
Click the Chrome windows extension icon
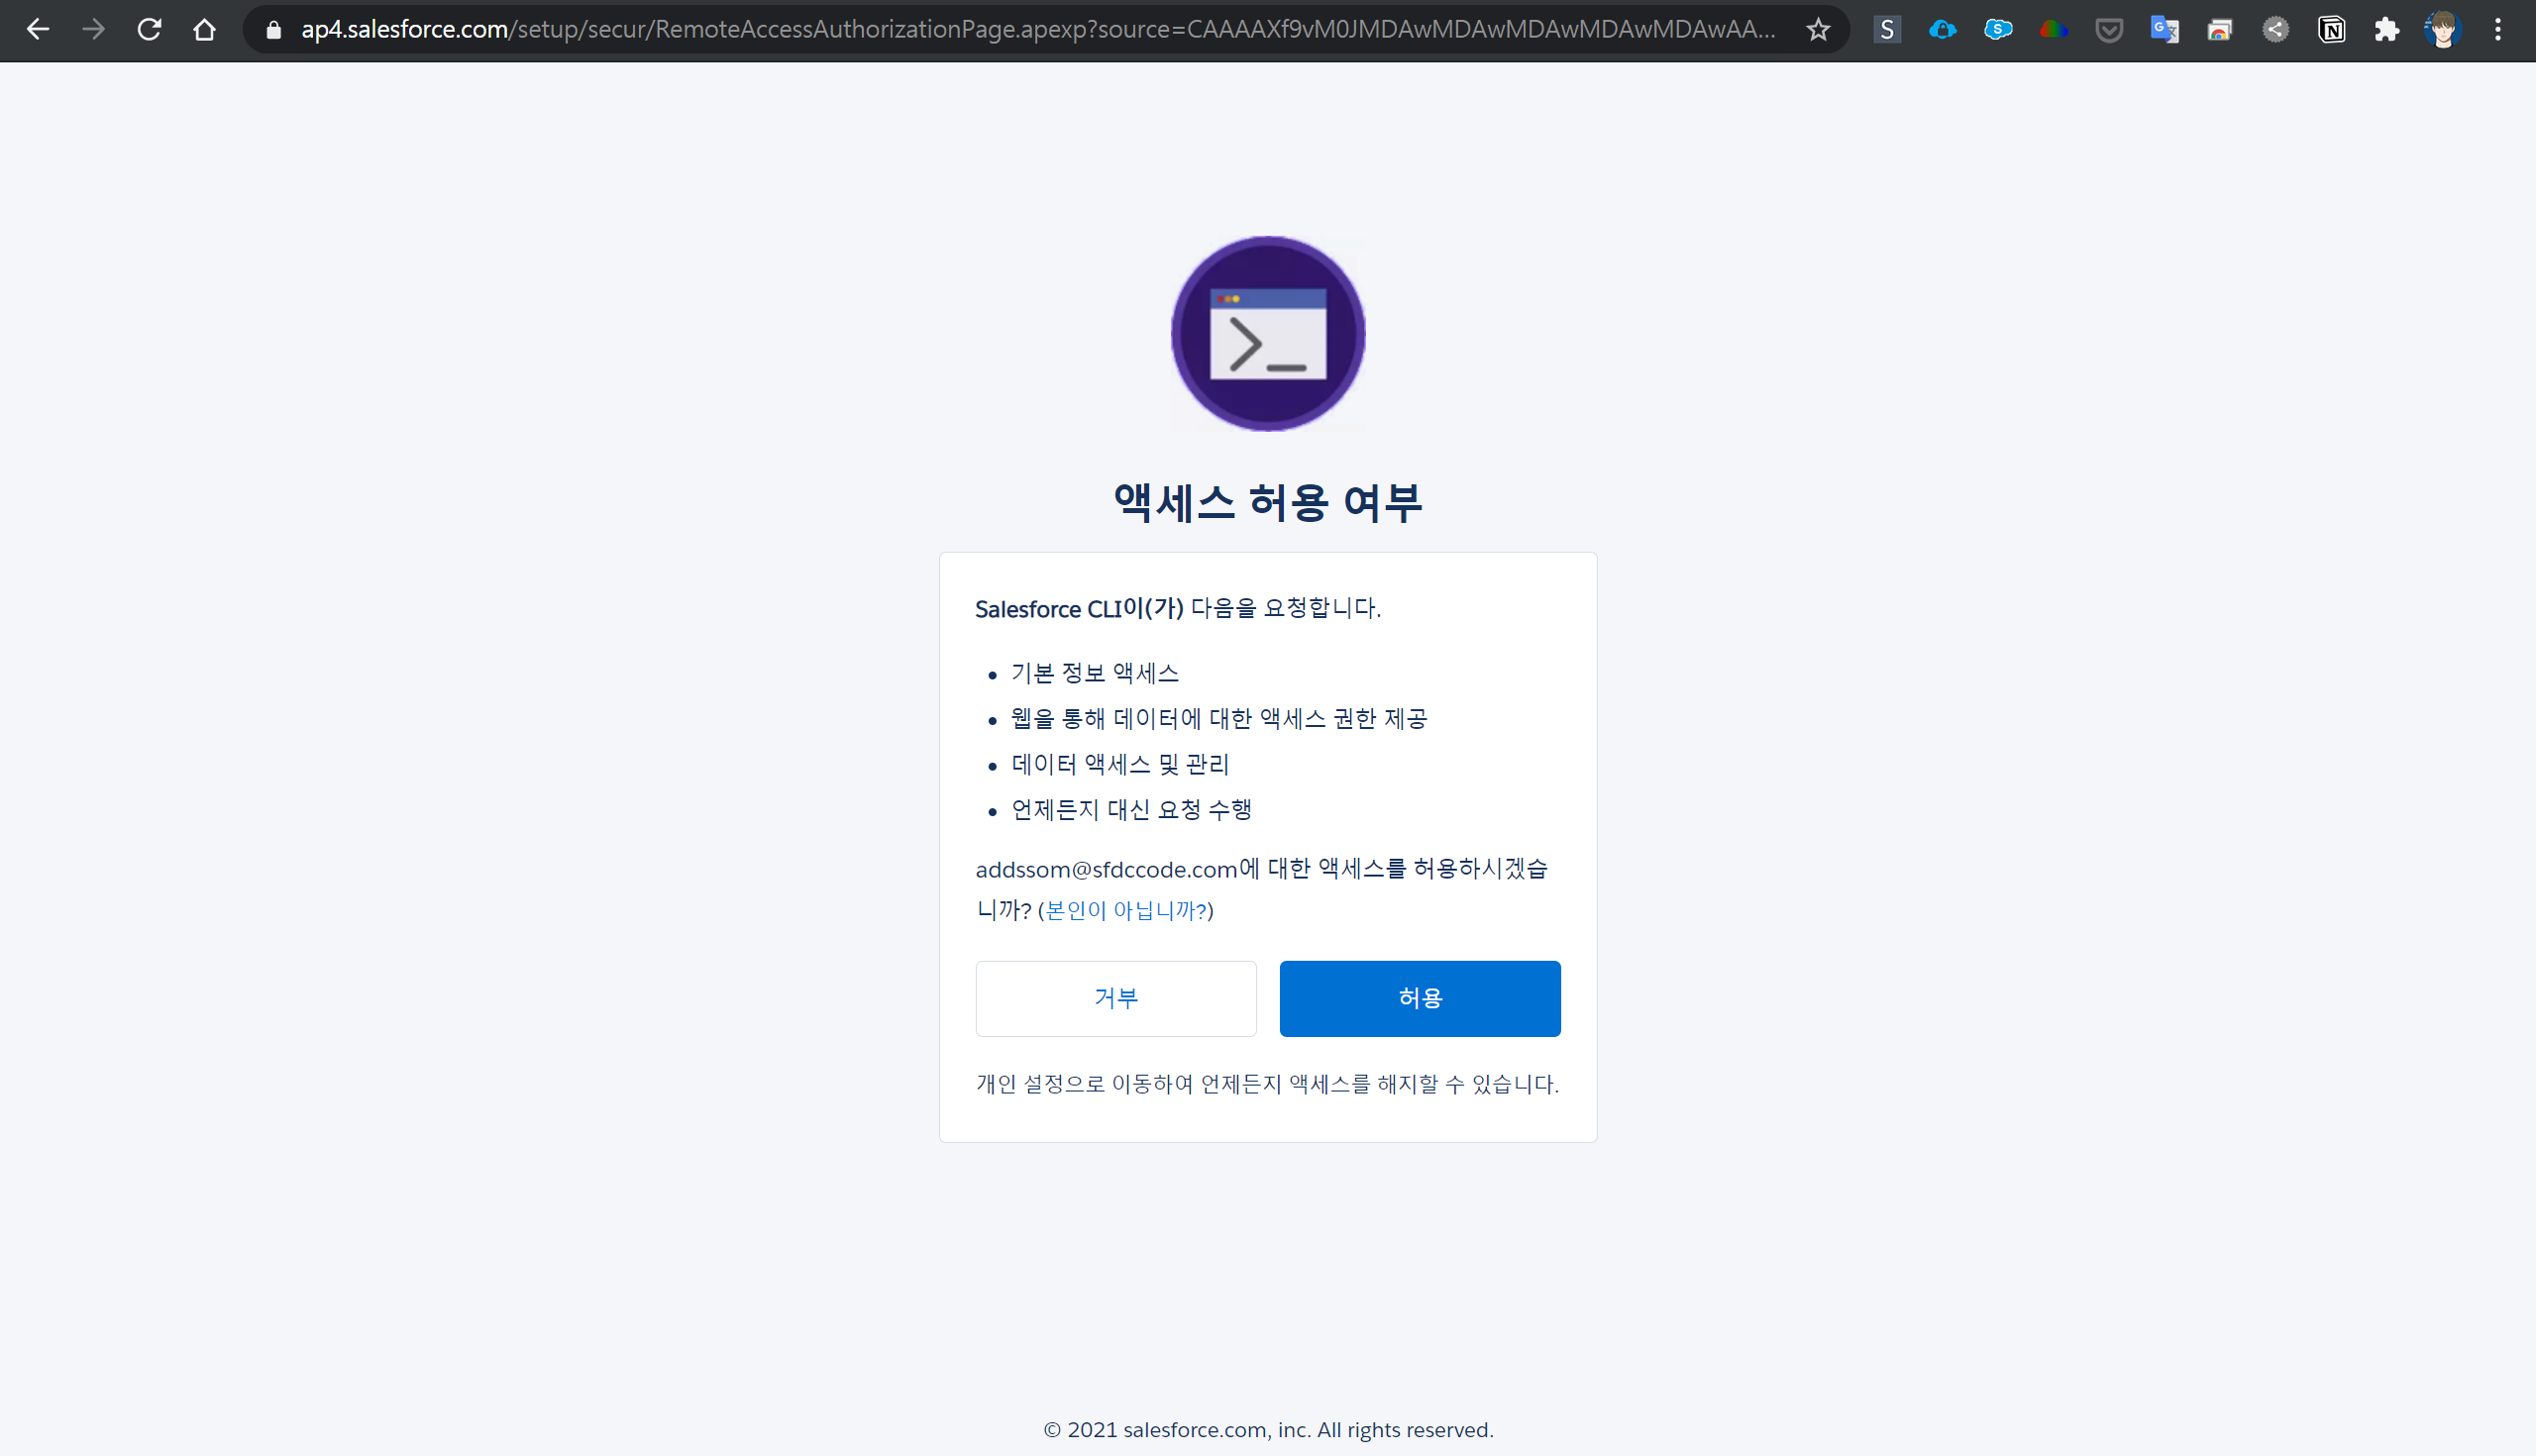click(x=2220, y=30)
